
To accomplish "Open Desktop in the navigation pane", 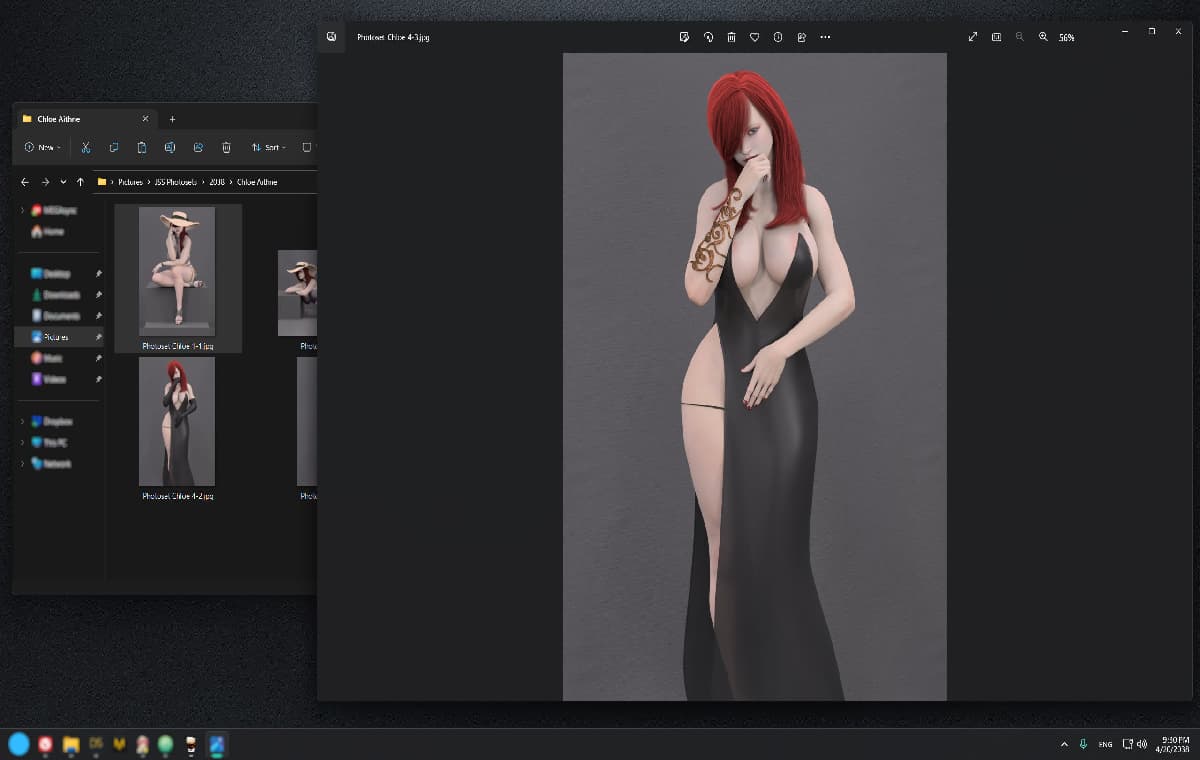I will click(57, 273).
